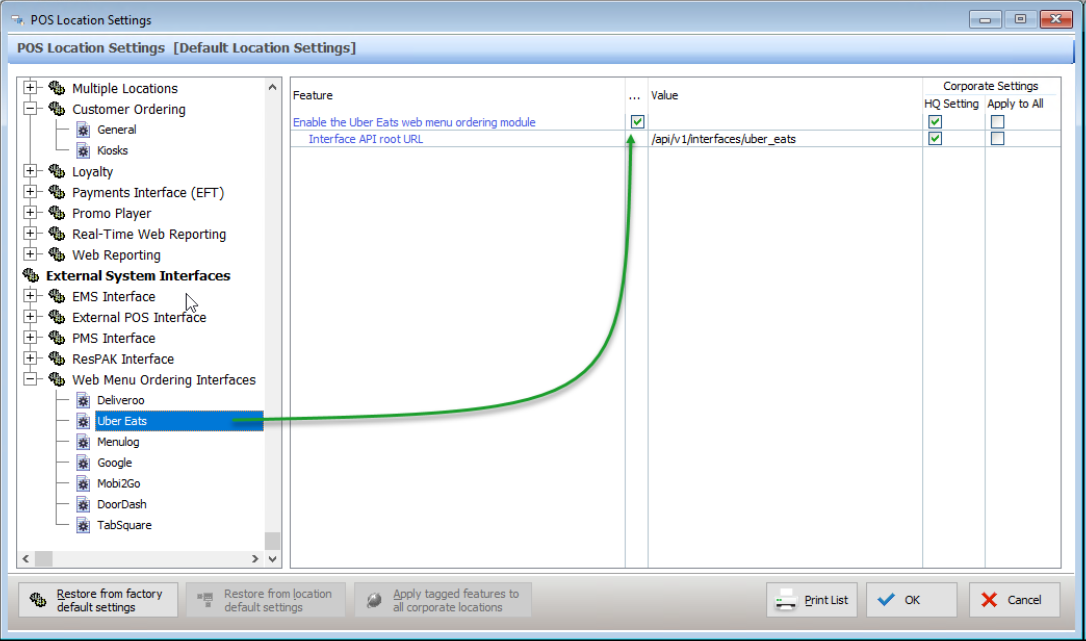Expand the PMS Interface tree node
The height and width of the screenshot is (641, 1086).
coord(31,339)
